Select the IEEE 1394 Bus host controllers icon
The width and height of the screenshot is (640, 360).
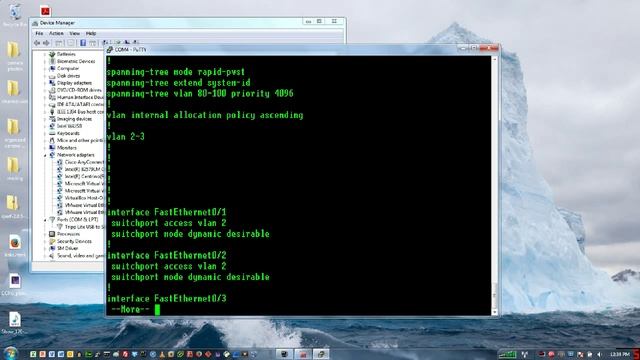(x=52, y=111)
